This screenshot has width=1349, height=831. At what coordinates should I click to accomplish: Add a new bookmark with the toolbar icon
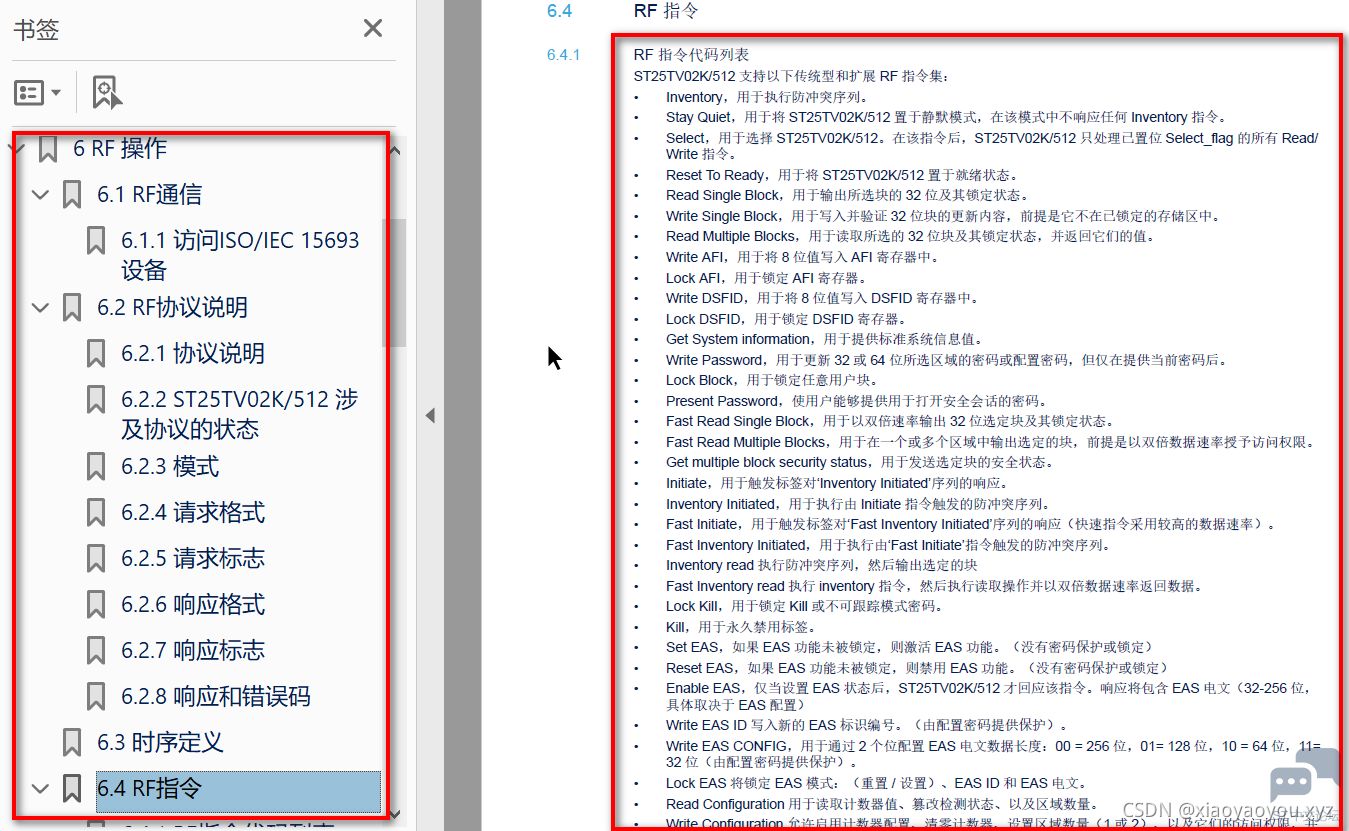tap(107, 92)
